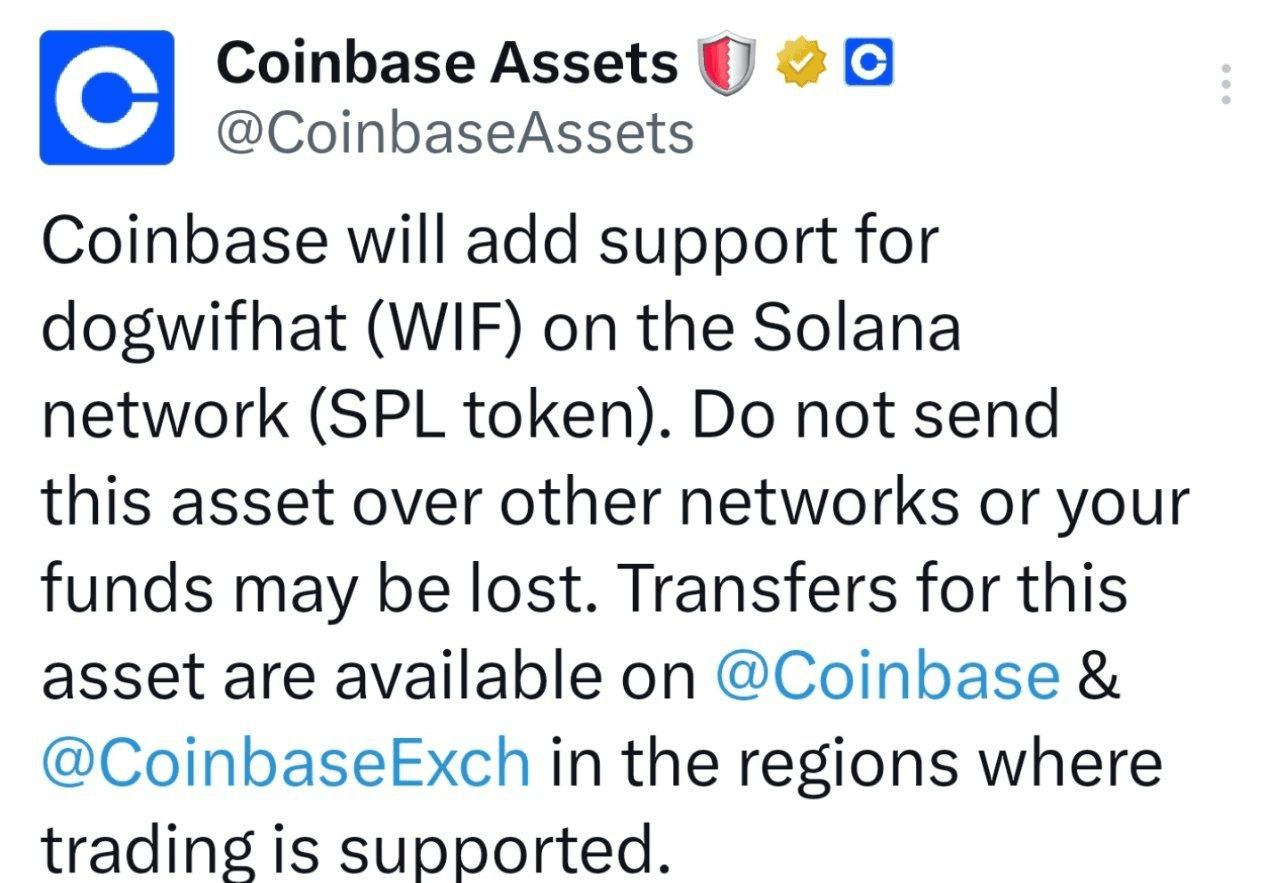The width and height of the screenshot is (1280, 883).
Task: Open the @Coinbase mention link
Action: [x=888, y=675]
